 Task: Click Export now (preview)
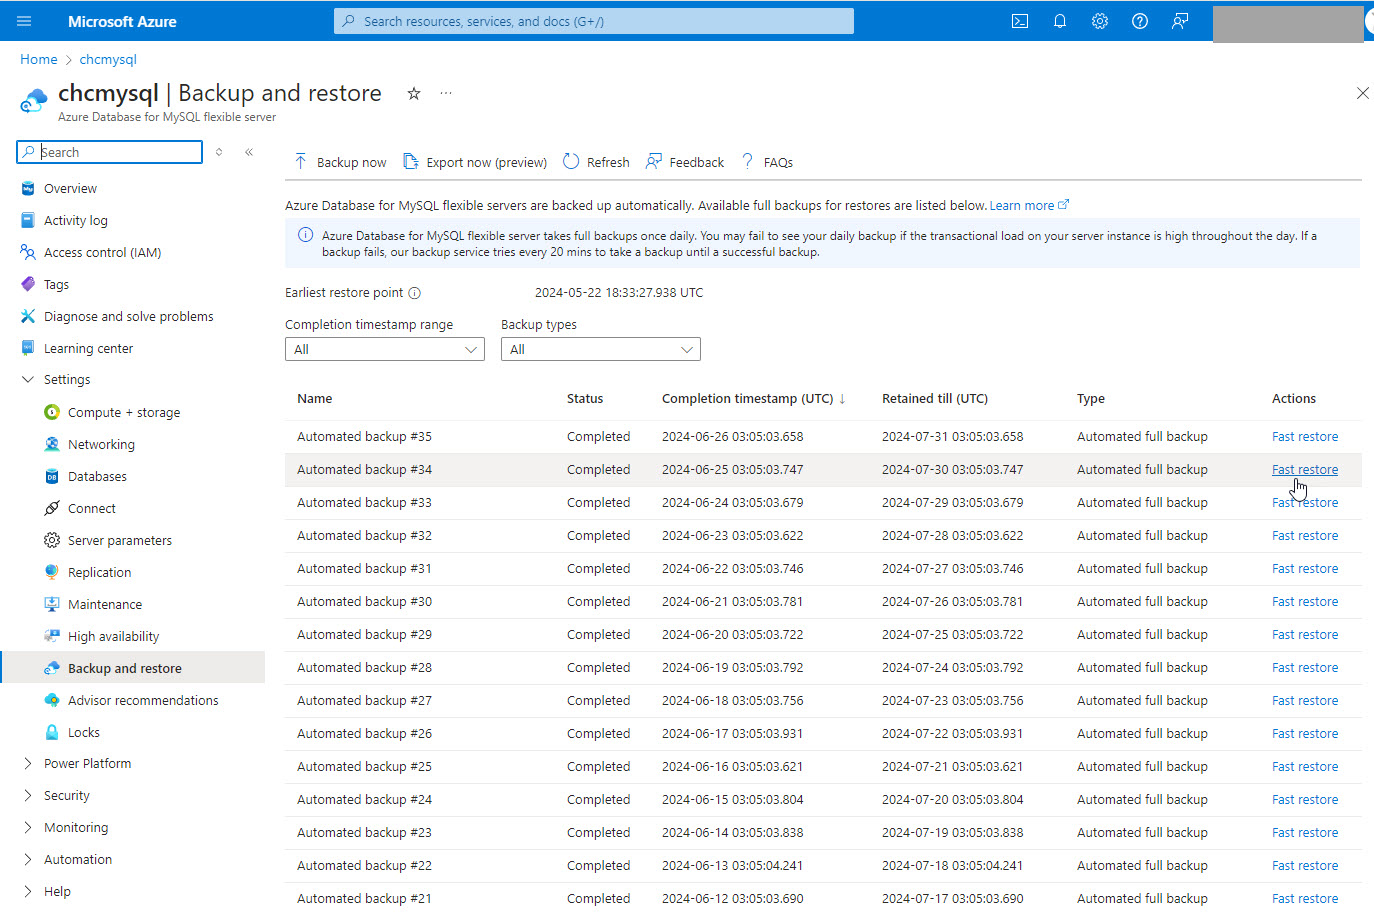coord(475,162)
